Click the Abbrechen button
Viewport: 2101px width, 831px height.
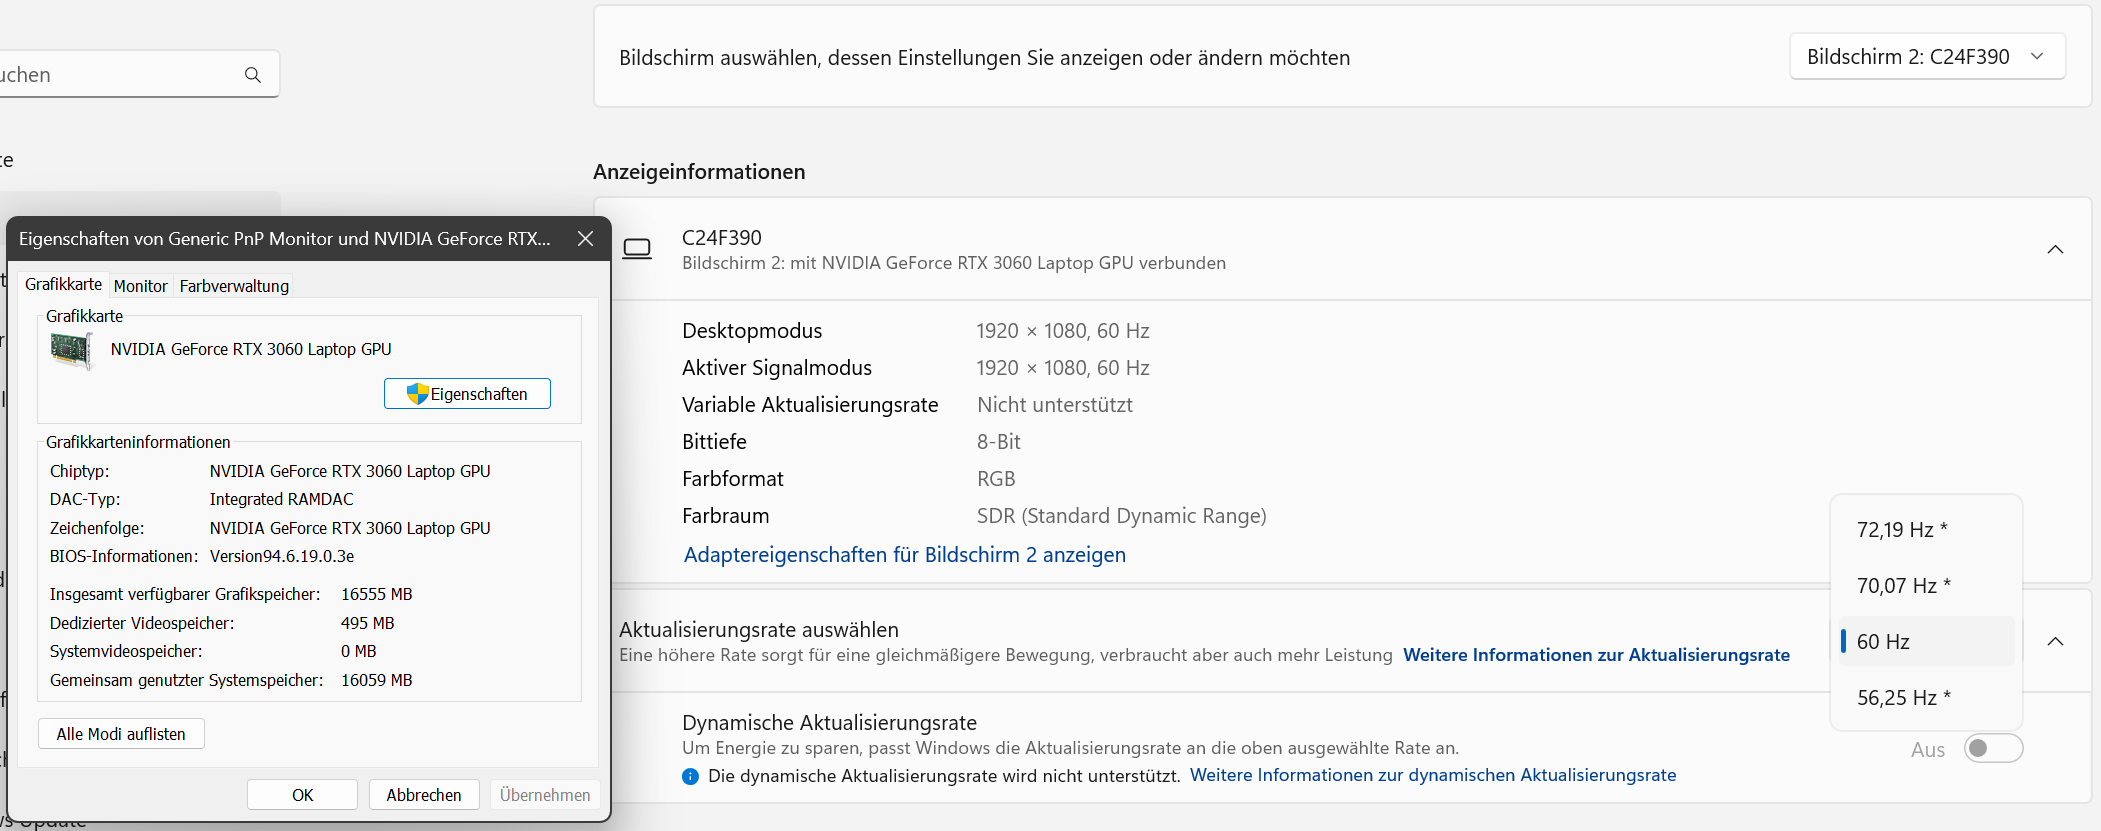coord(424,795)
